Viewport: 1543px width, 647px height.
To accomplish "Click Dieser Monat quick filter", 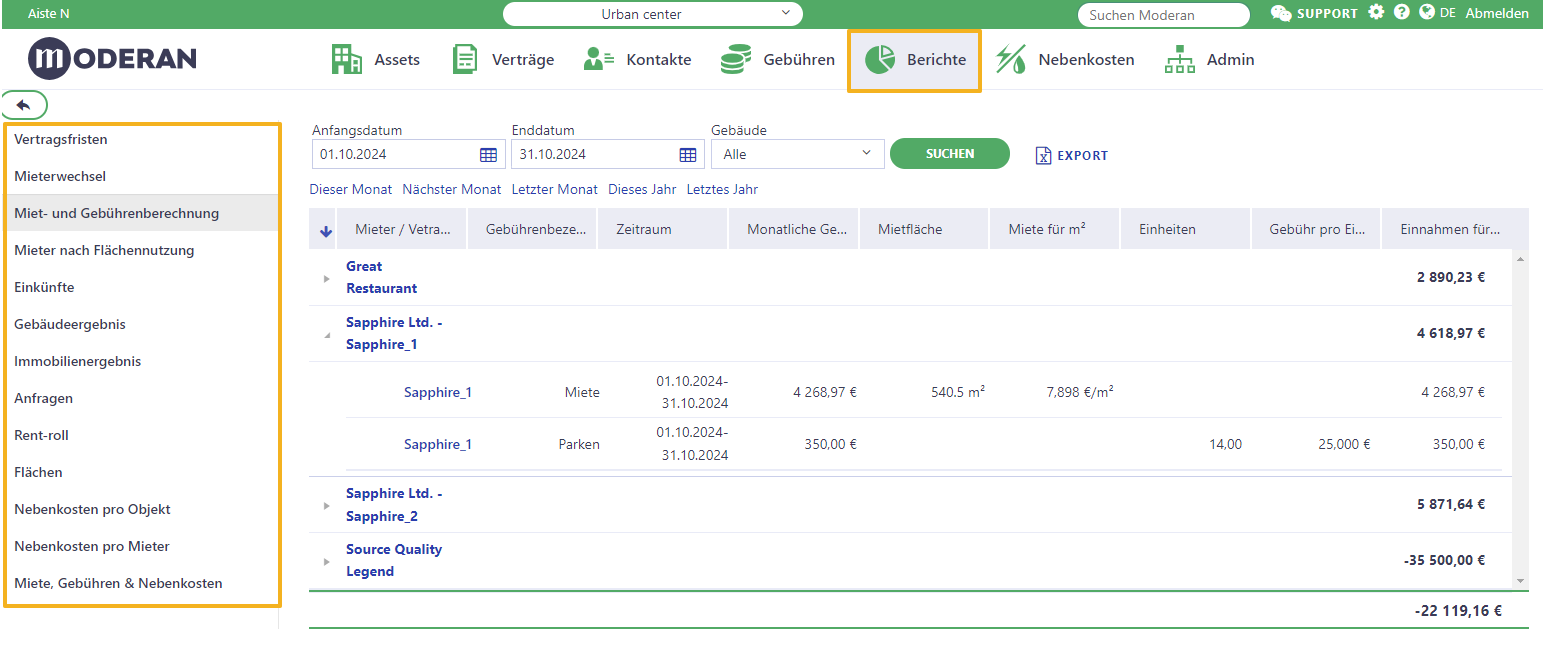I will [x=351, y=189].
